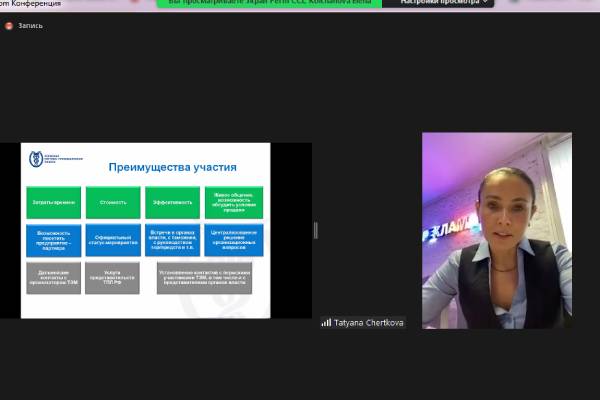Open the 'Настройки просмотра' view options dropdown
The image size is (600, 400).
[x=438, y=3]
